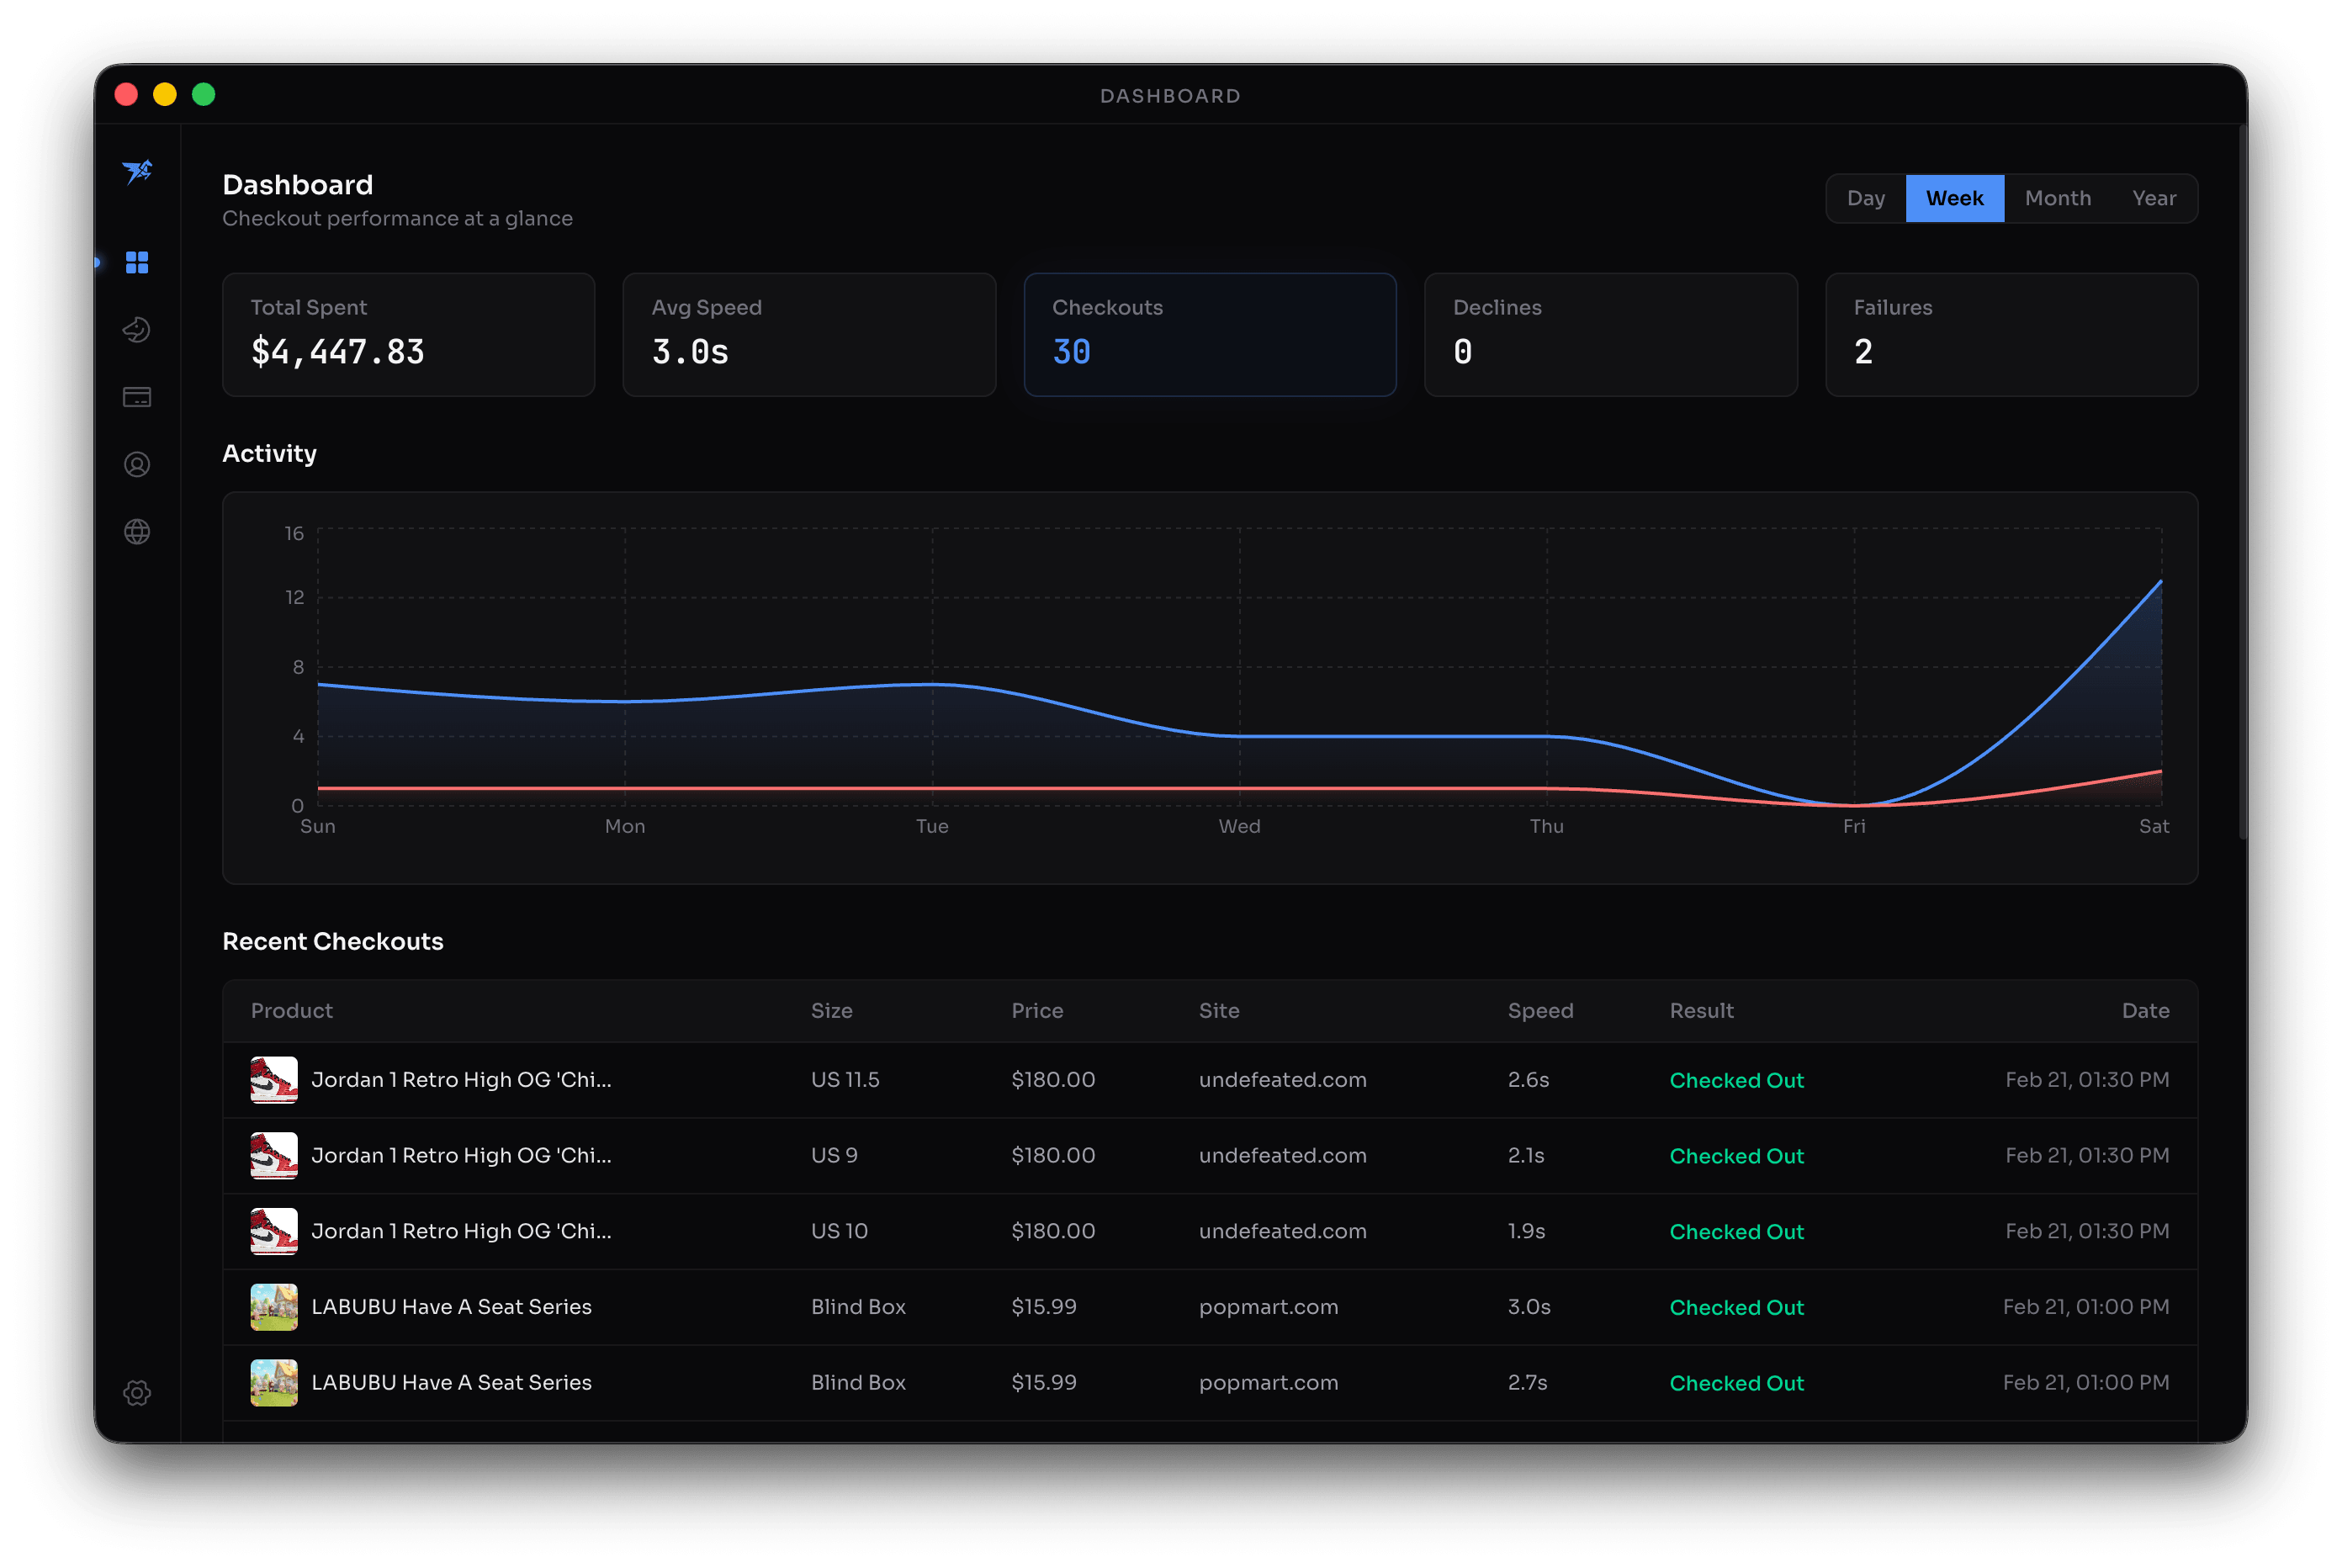Open Profiles using the account sidebar icon
This screenshot has width=2342, height=1568.
137,464
